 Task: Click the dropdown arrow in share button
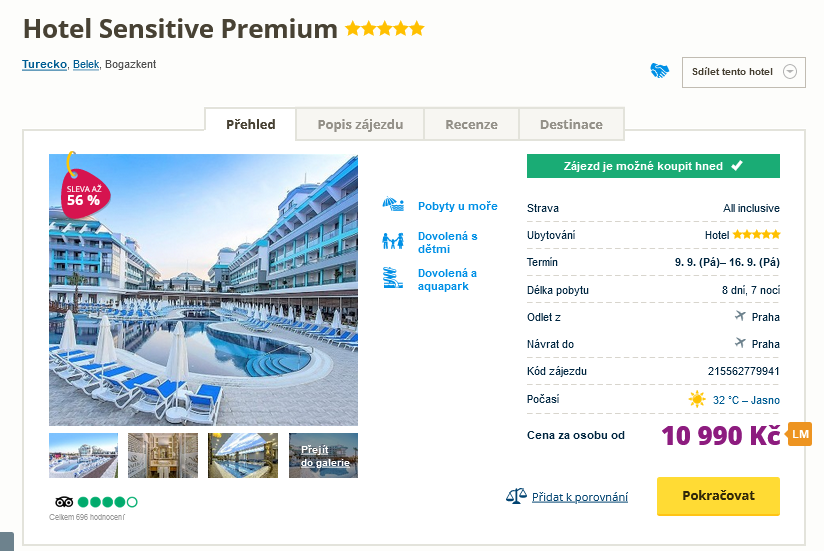(x=790, y=72)
